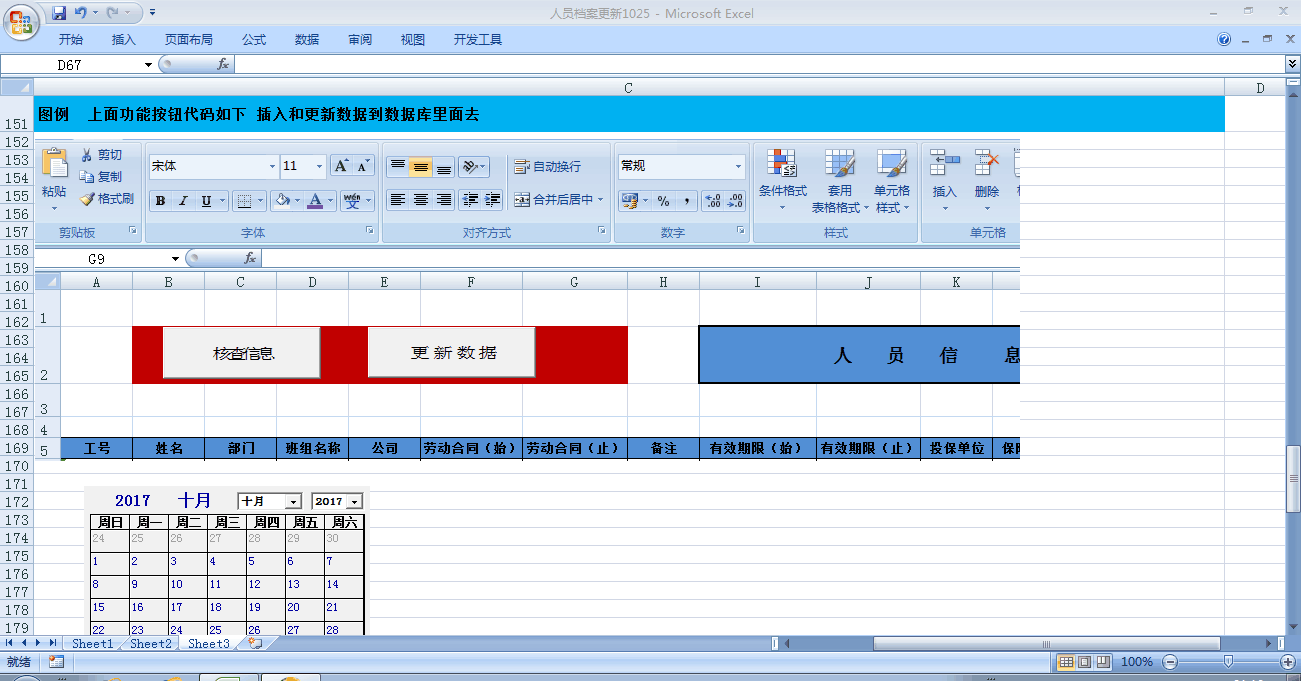This screenshot has width=1301, height=681.
Task: Open the Name Box dropdown for D67
Action: click(148, 64)
